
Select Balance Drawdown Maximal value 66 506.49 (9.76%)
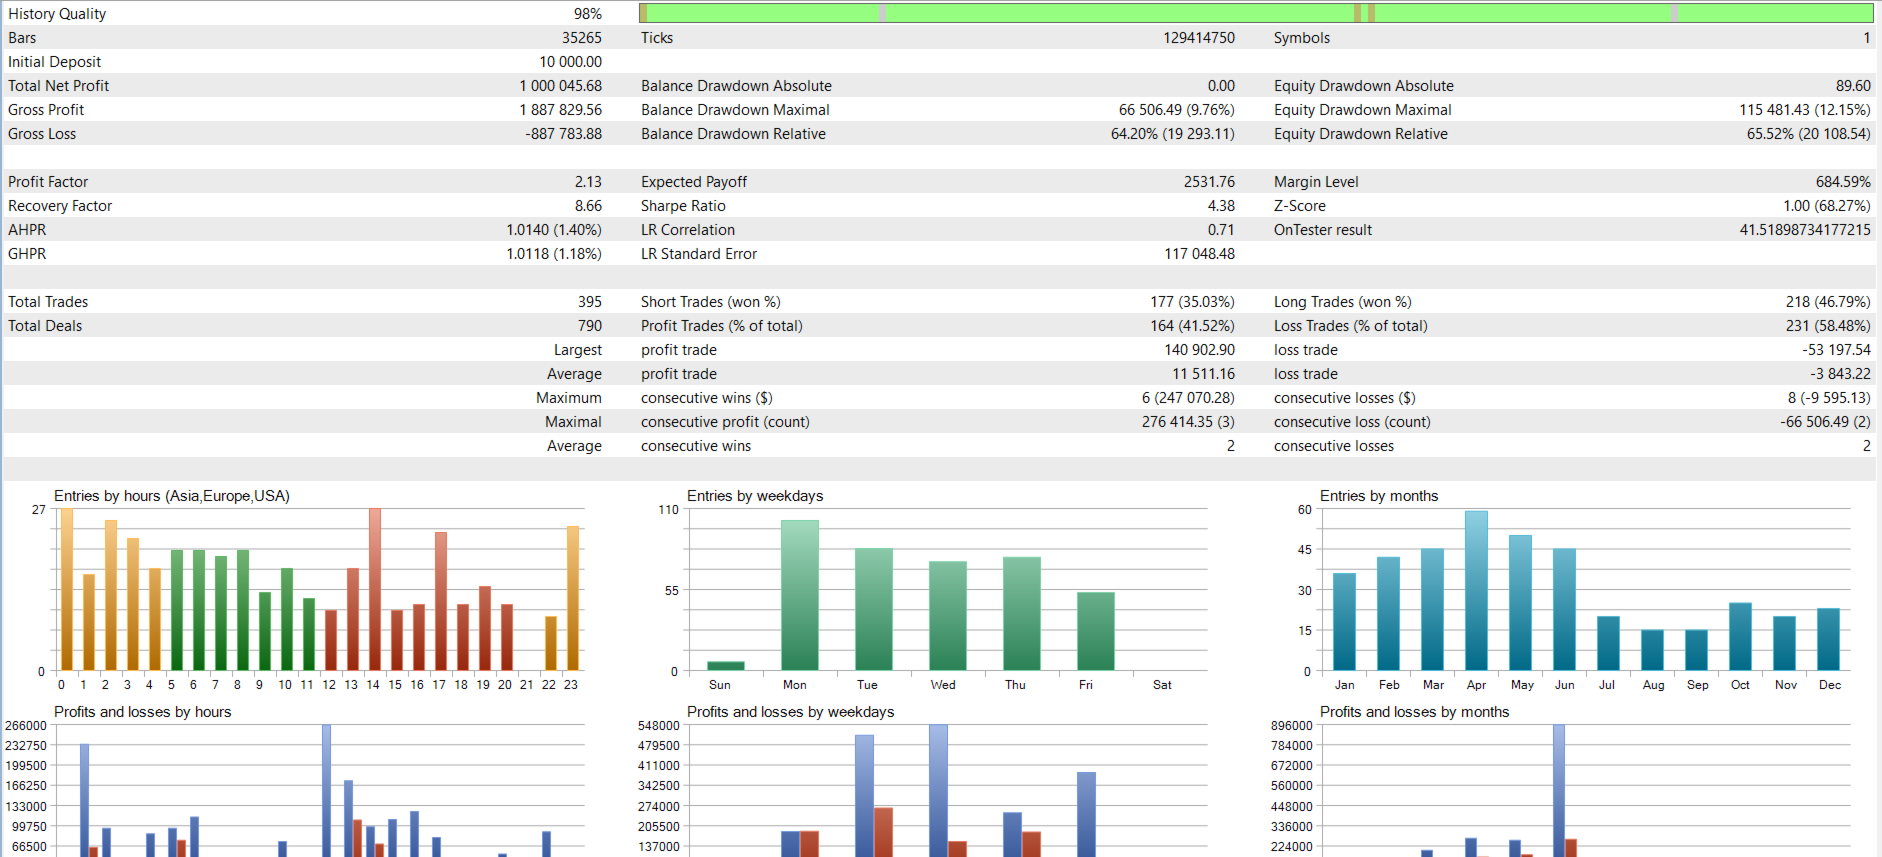coord(1176,110)
